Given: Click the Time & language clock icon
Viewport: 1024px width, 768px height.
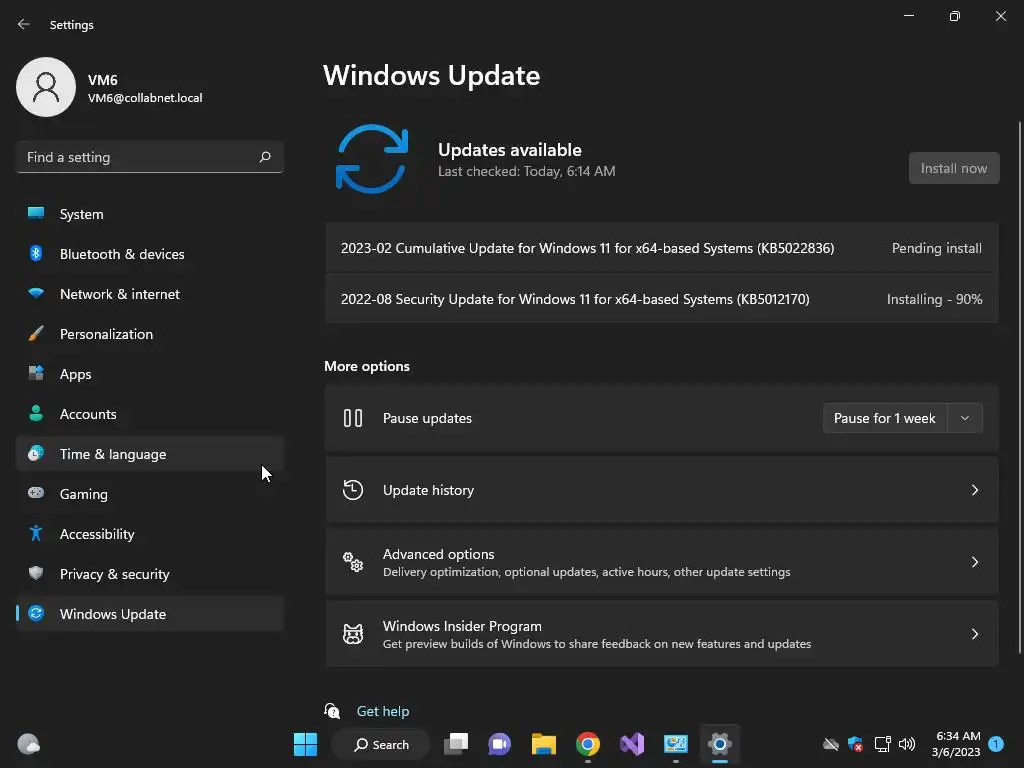Looking at the screenshot, I should pos(36,453).
